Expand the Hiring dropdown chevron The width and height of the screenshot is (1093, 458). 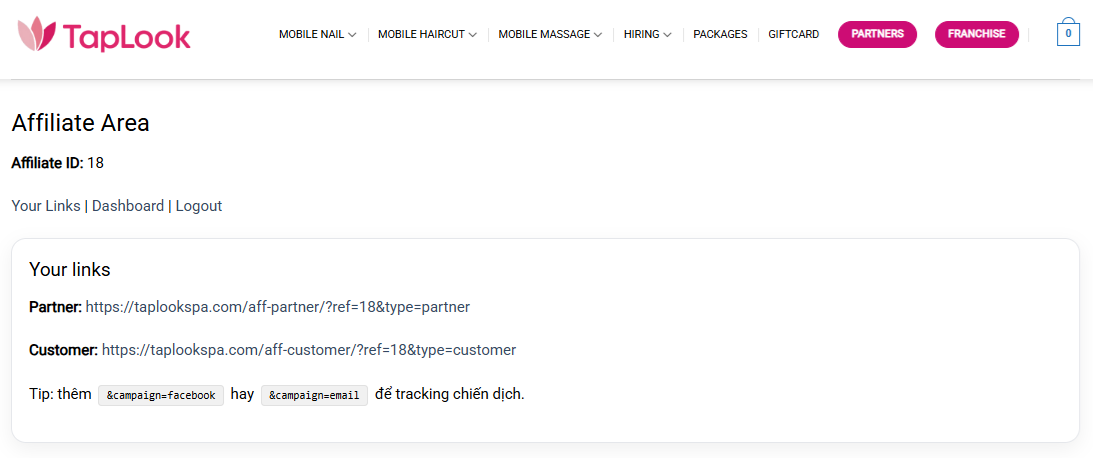667,35
